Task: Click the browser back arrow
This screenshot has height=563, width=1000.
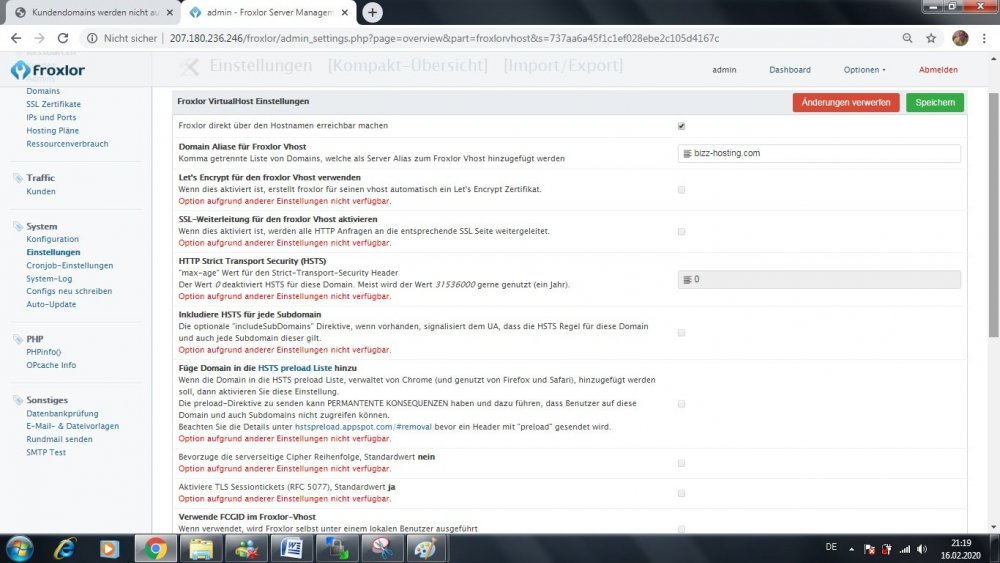Action: 16,38
